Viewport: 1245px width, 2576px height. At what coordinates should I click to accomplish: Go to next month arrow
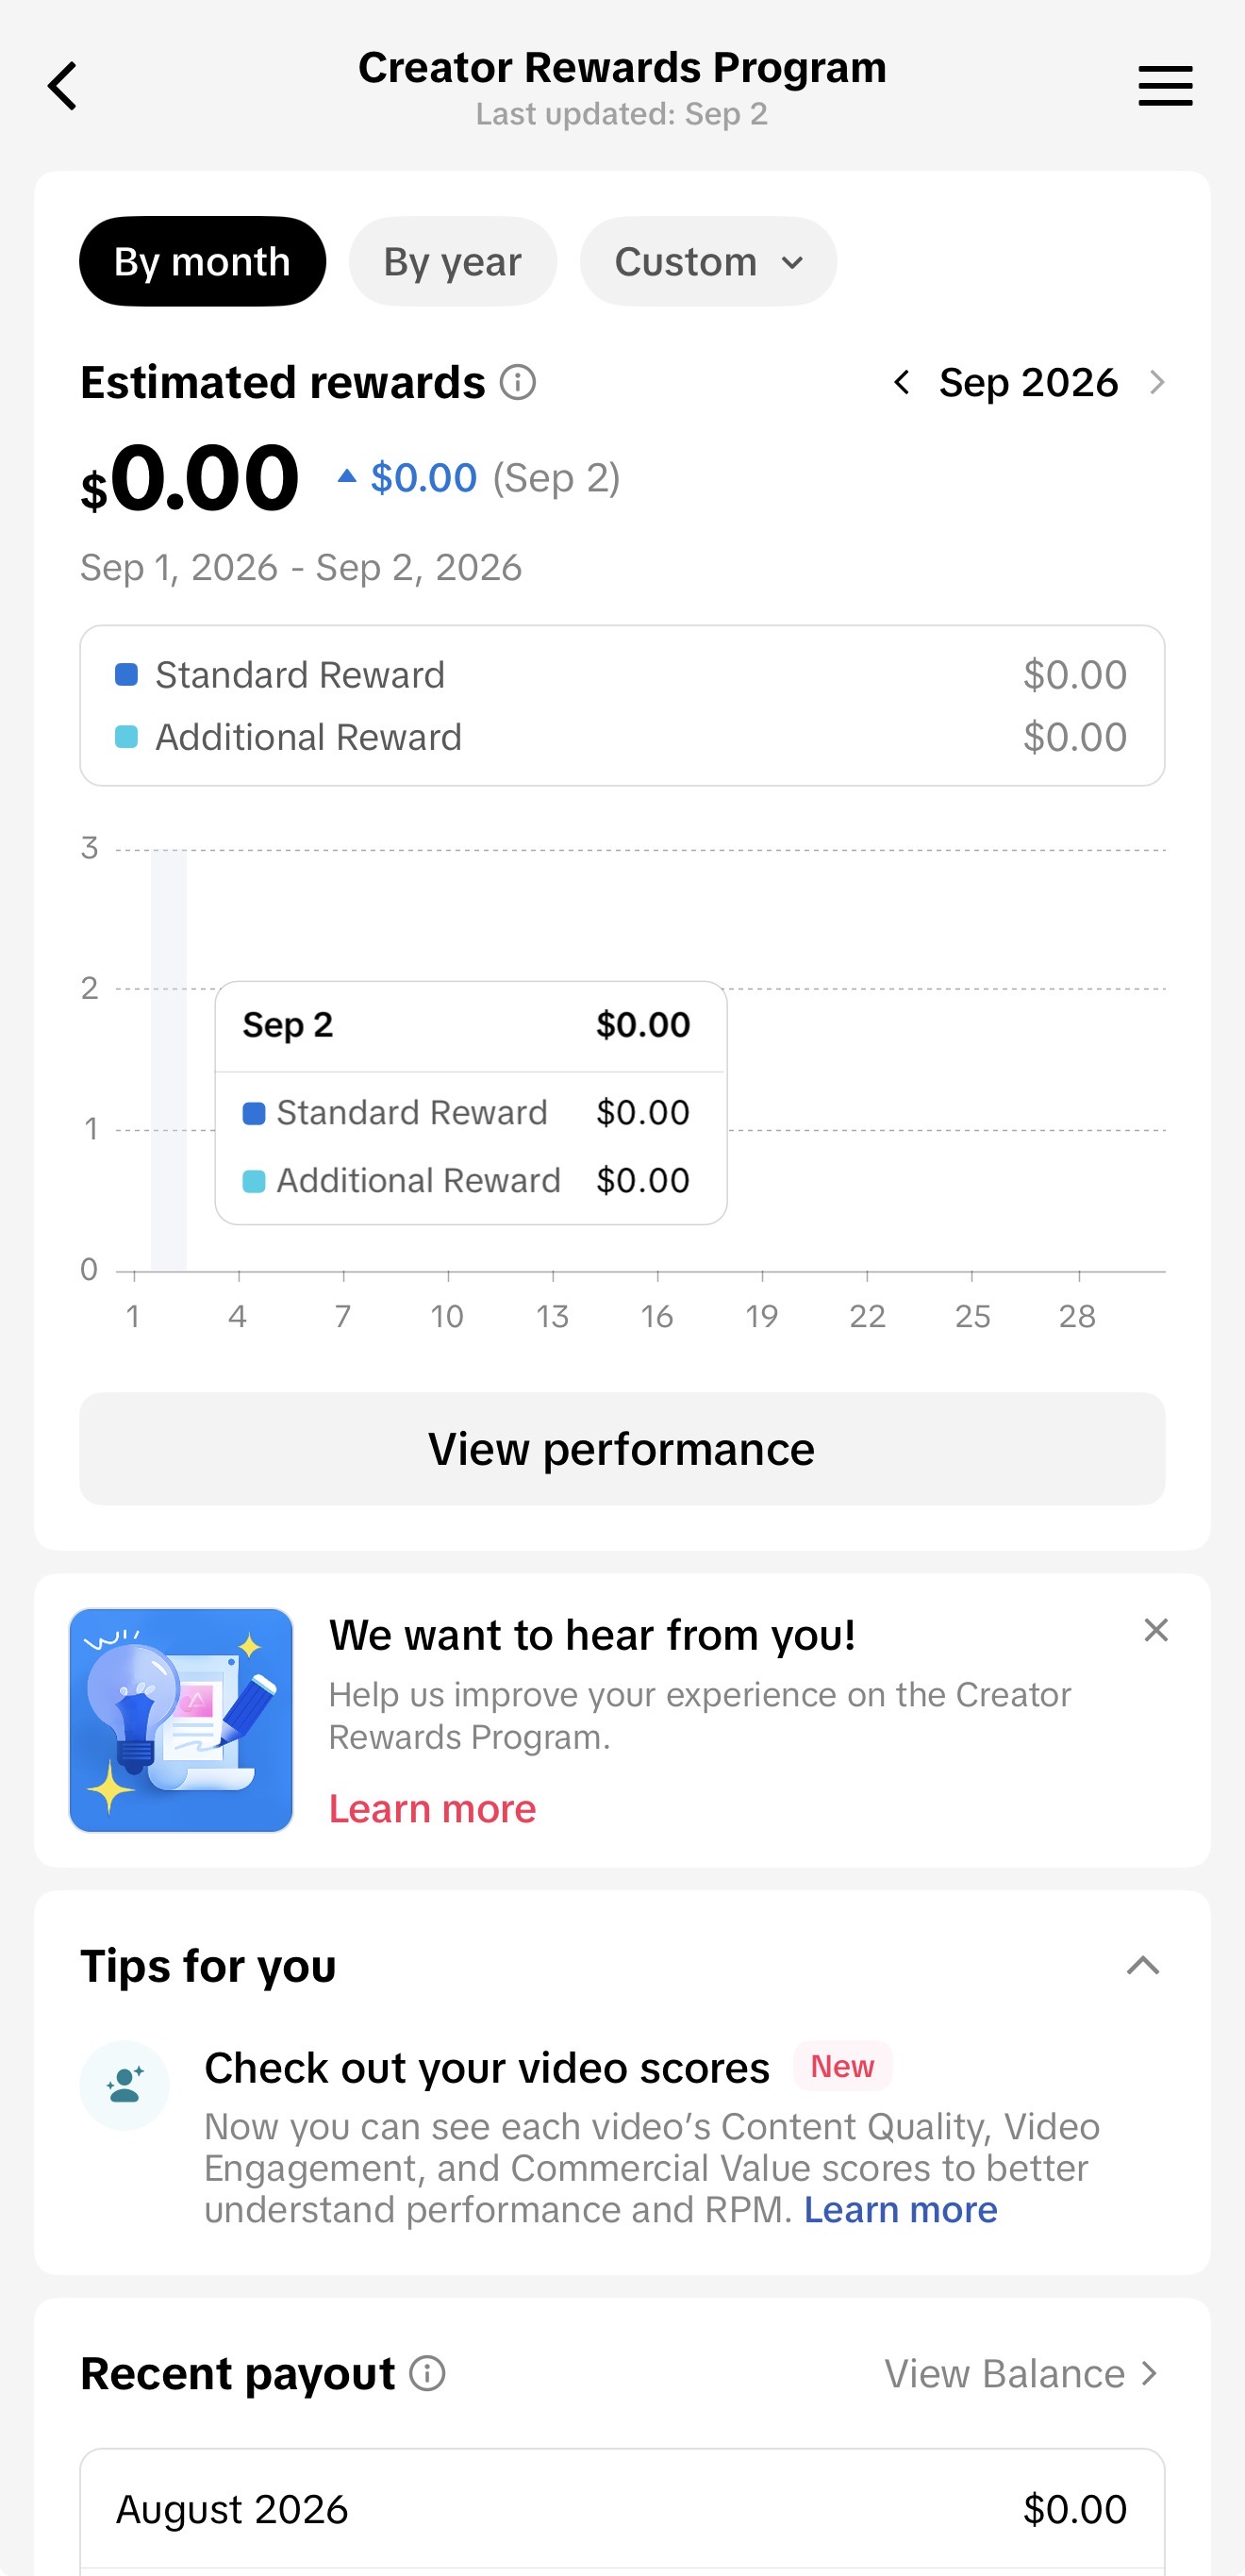tap(1157, 382)
